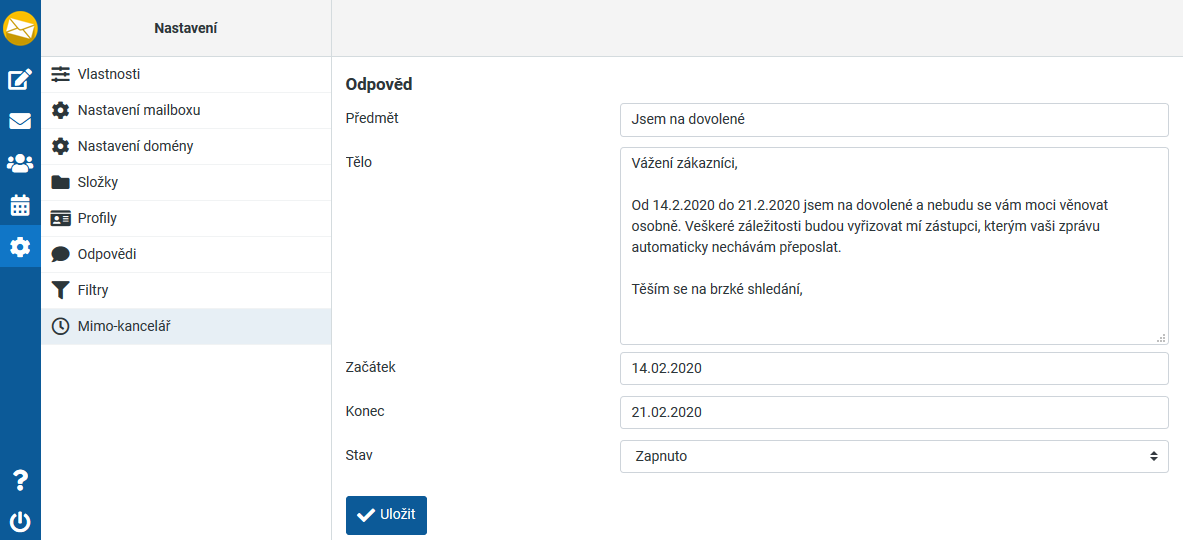
Task: Open the Stav dropdown showing Zapnuto
Action: click(893, 456)
